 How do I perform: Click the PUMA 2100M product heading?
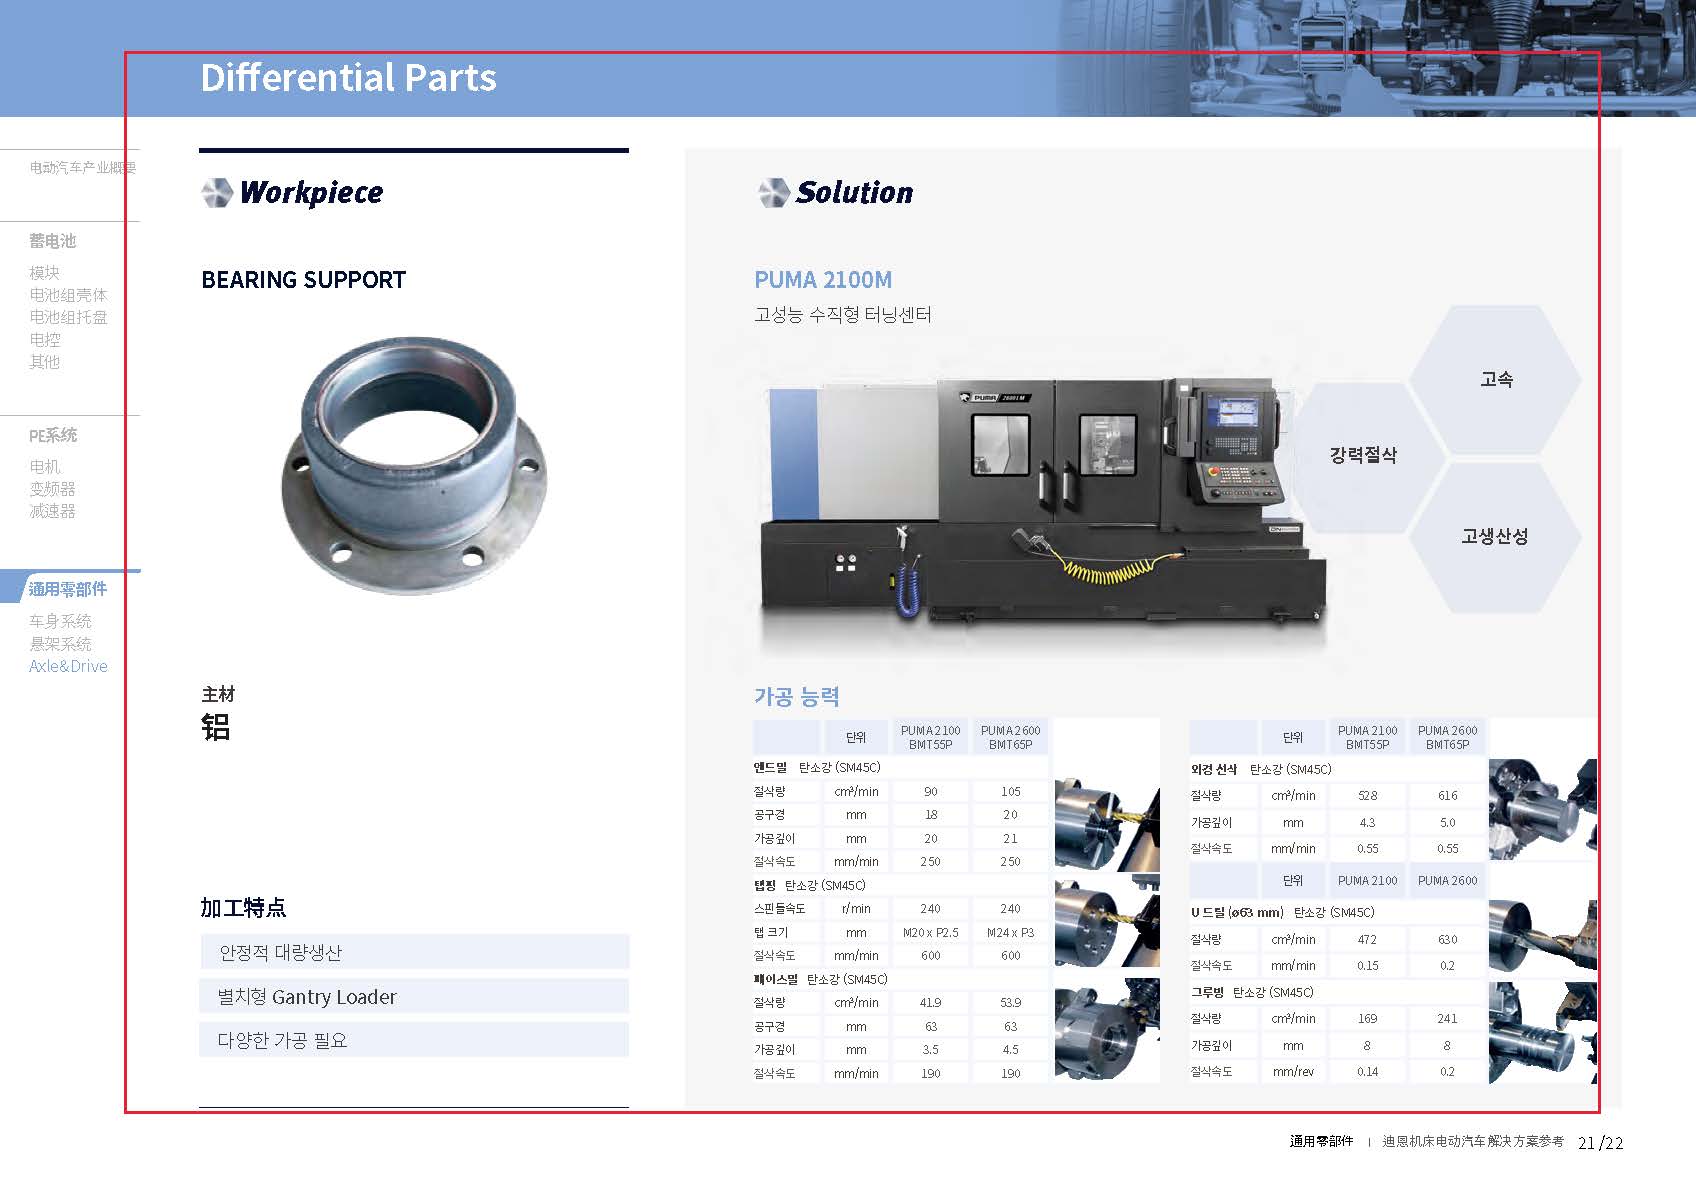[x=823, y=280]
